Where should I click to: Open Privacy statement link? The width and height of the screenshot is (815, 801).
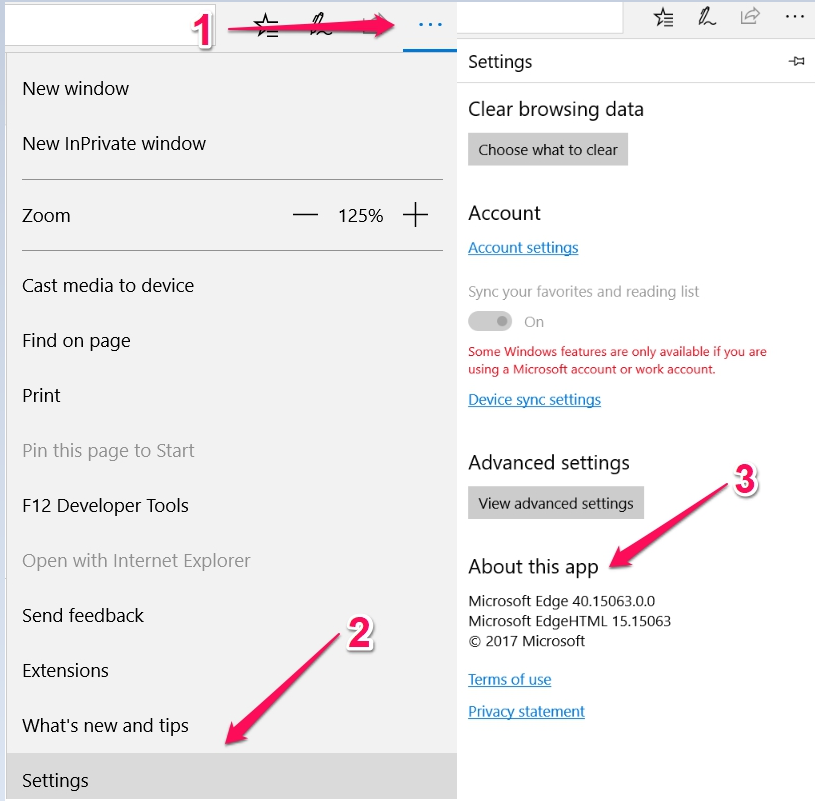click(526, 711)
